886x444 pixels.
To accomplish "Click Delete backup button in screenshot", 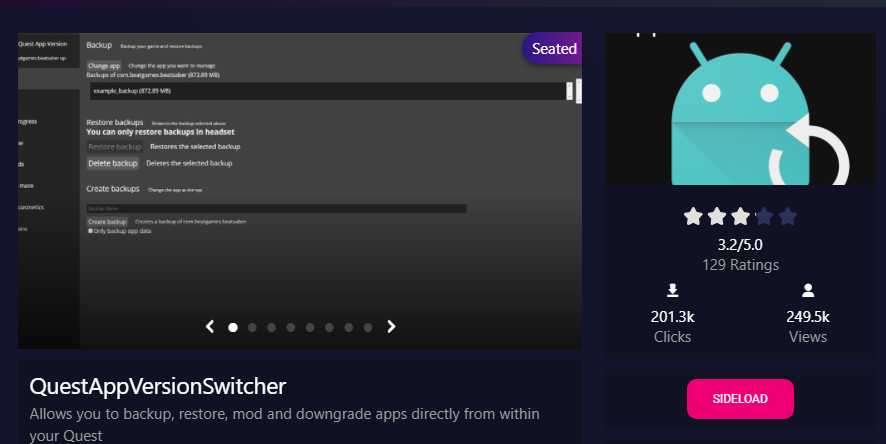I will (x=112, y=163).
